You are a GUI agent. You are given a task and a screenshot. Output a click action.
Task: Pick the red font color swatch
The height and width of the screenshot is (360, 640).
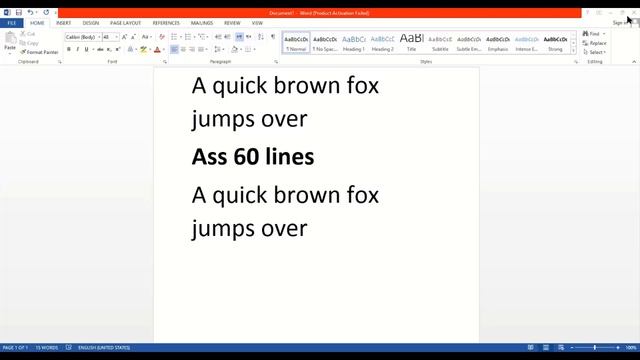(157, 49)
